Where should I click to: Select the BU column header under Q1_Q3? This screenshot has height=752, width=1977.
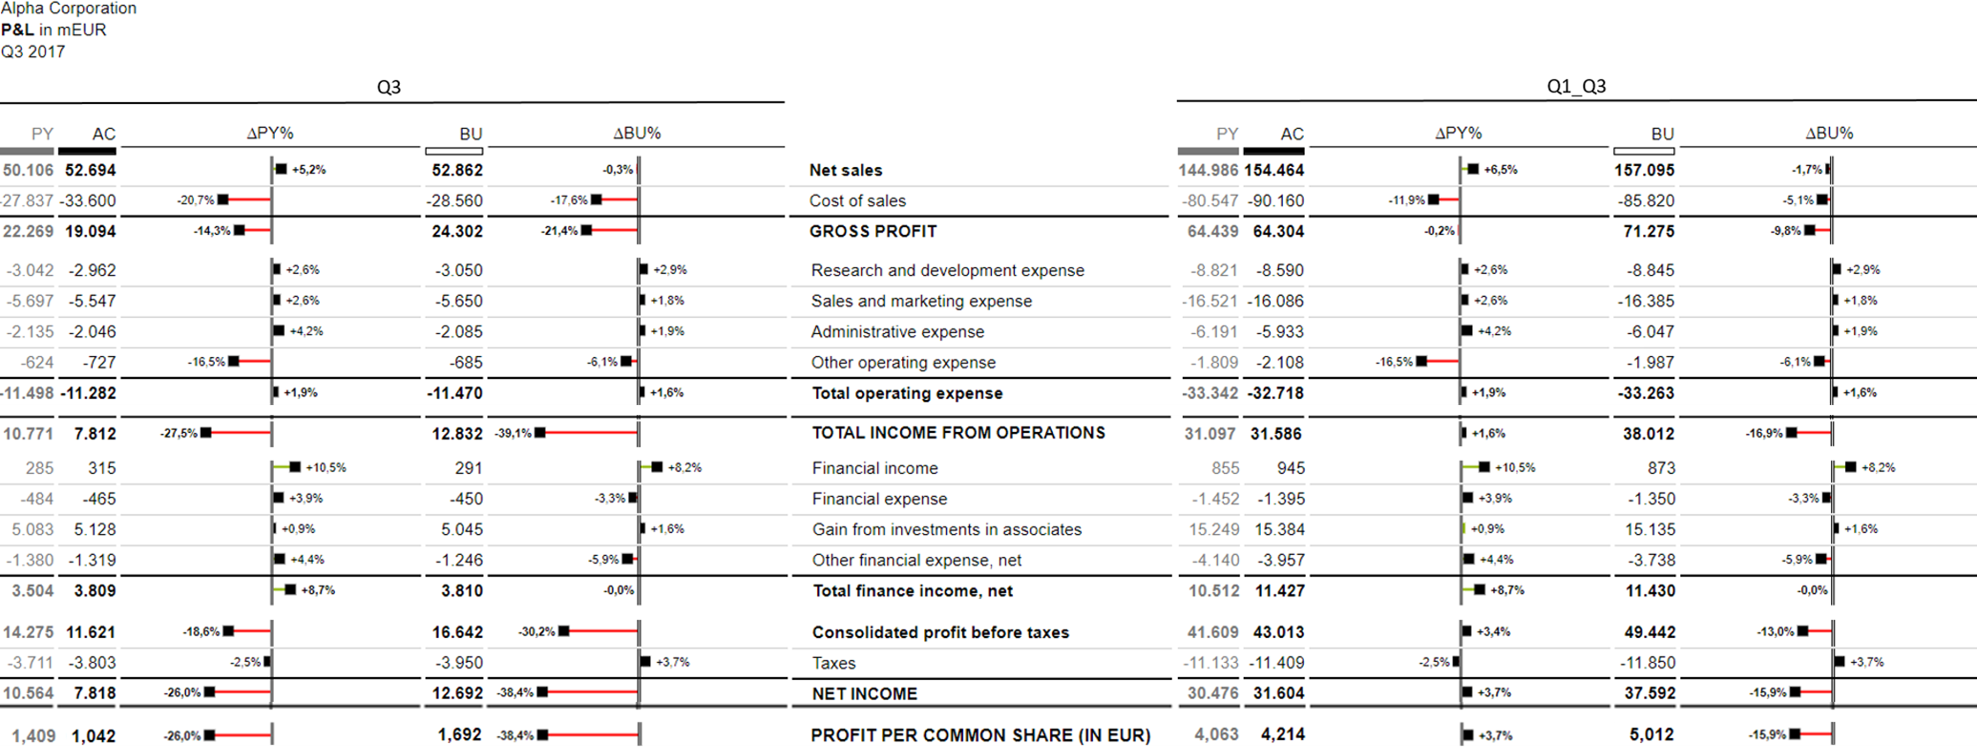pyautogui.click(x=1662, y=134)
